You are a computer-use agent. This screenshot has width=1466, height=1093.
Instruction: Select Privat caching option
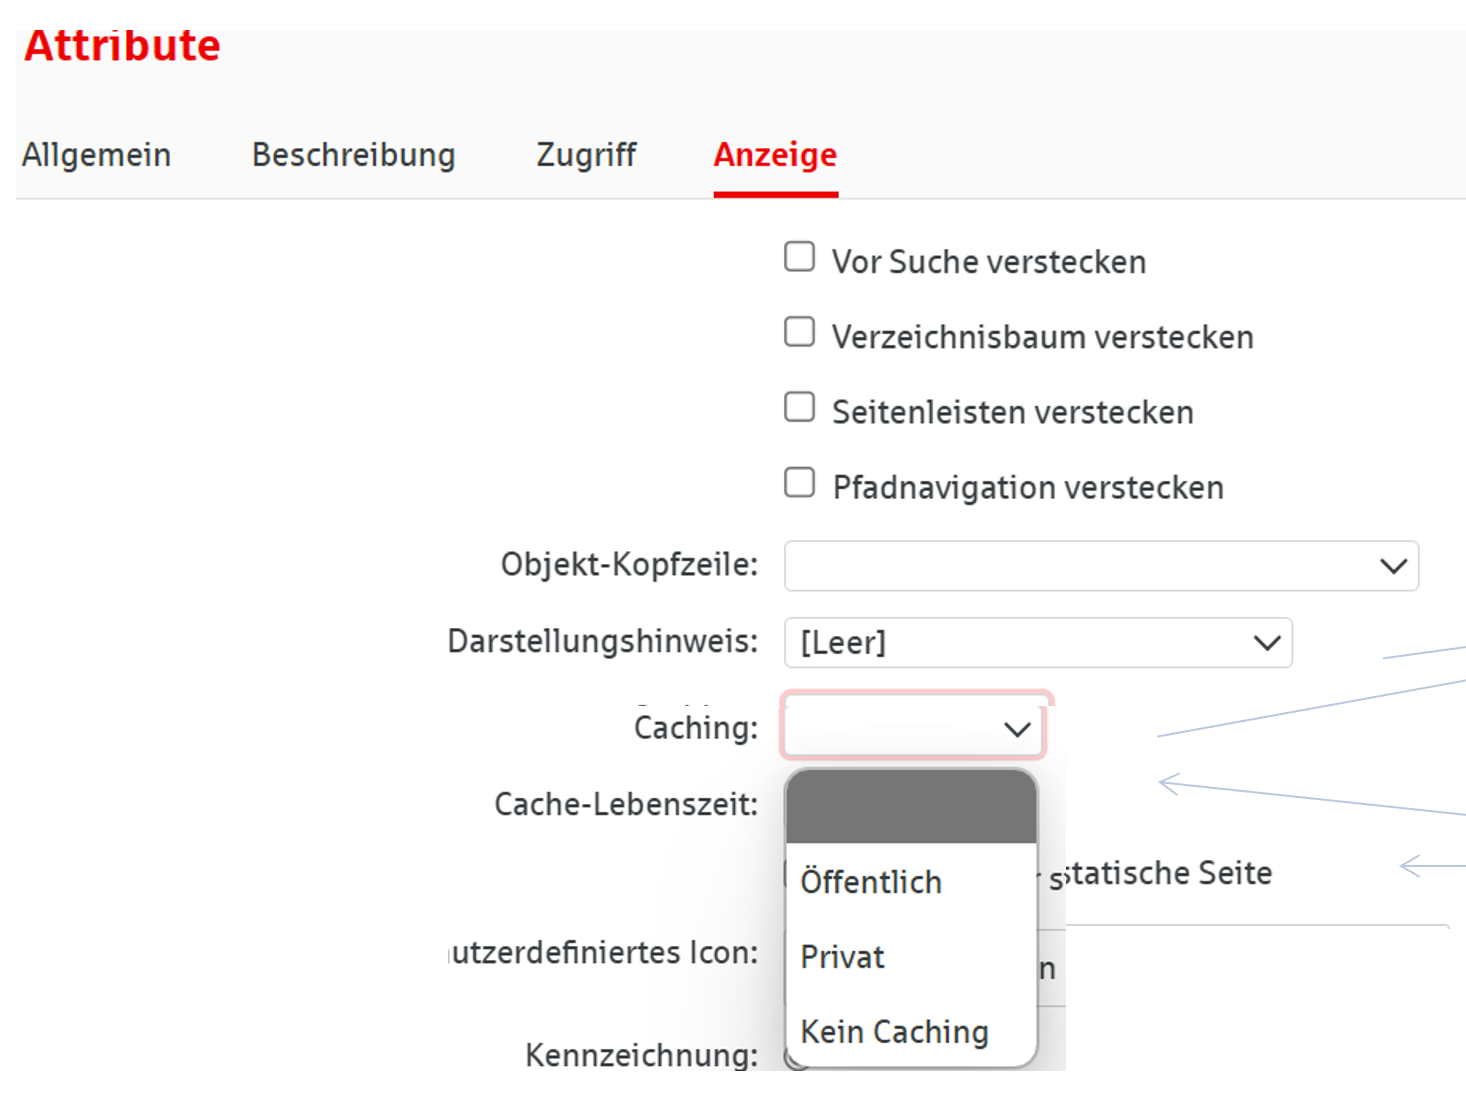coord(843,957)
